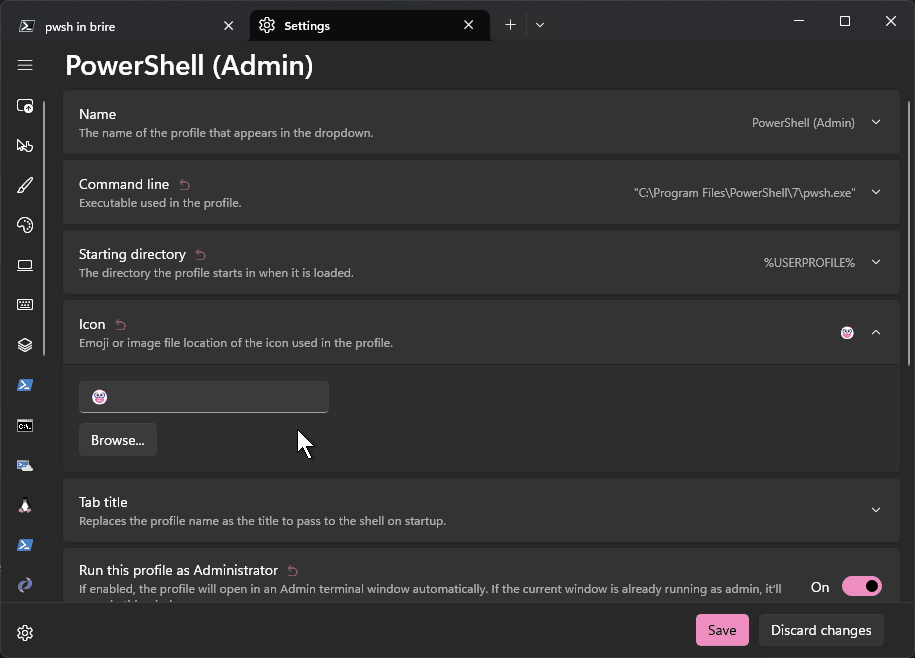Collapse the Icon setting
The width and height of the screenshot is (915, 658).
[876, 332]
